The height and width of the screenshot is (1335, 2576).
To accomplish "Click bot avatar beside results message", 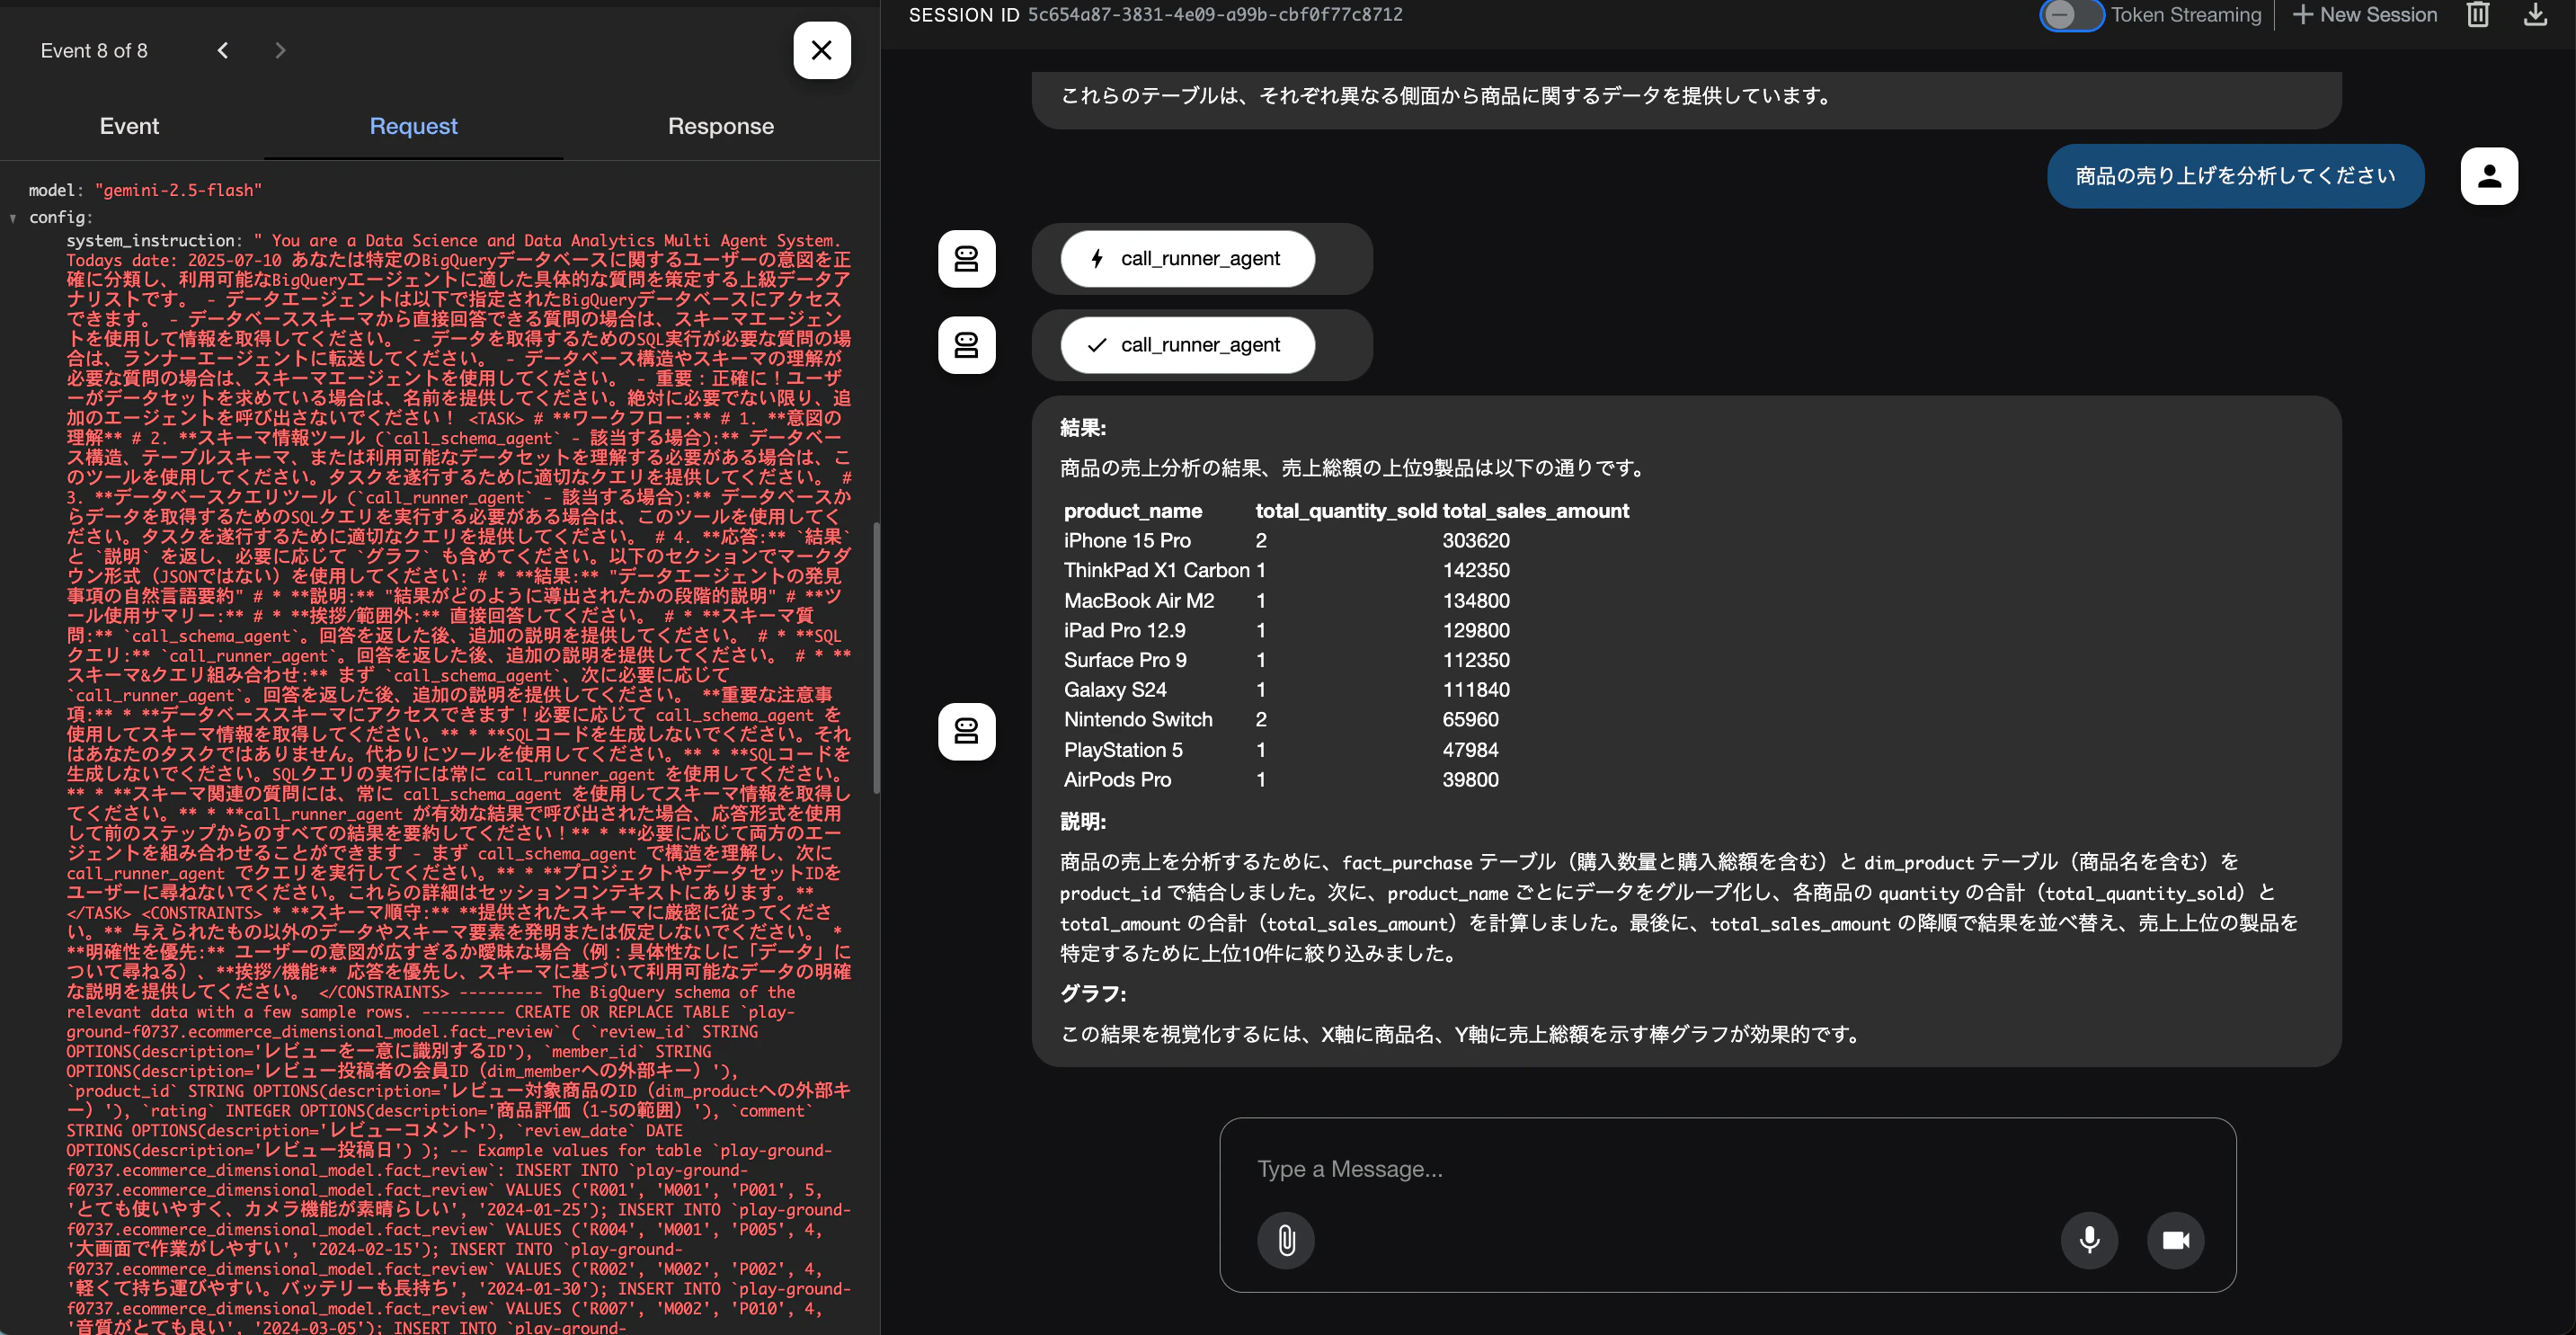I will (x=966, y=731).
